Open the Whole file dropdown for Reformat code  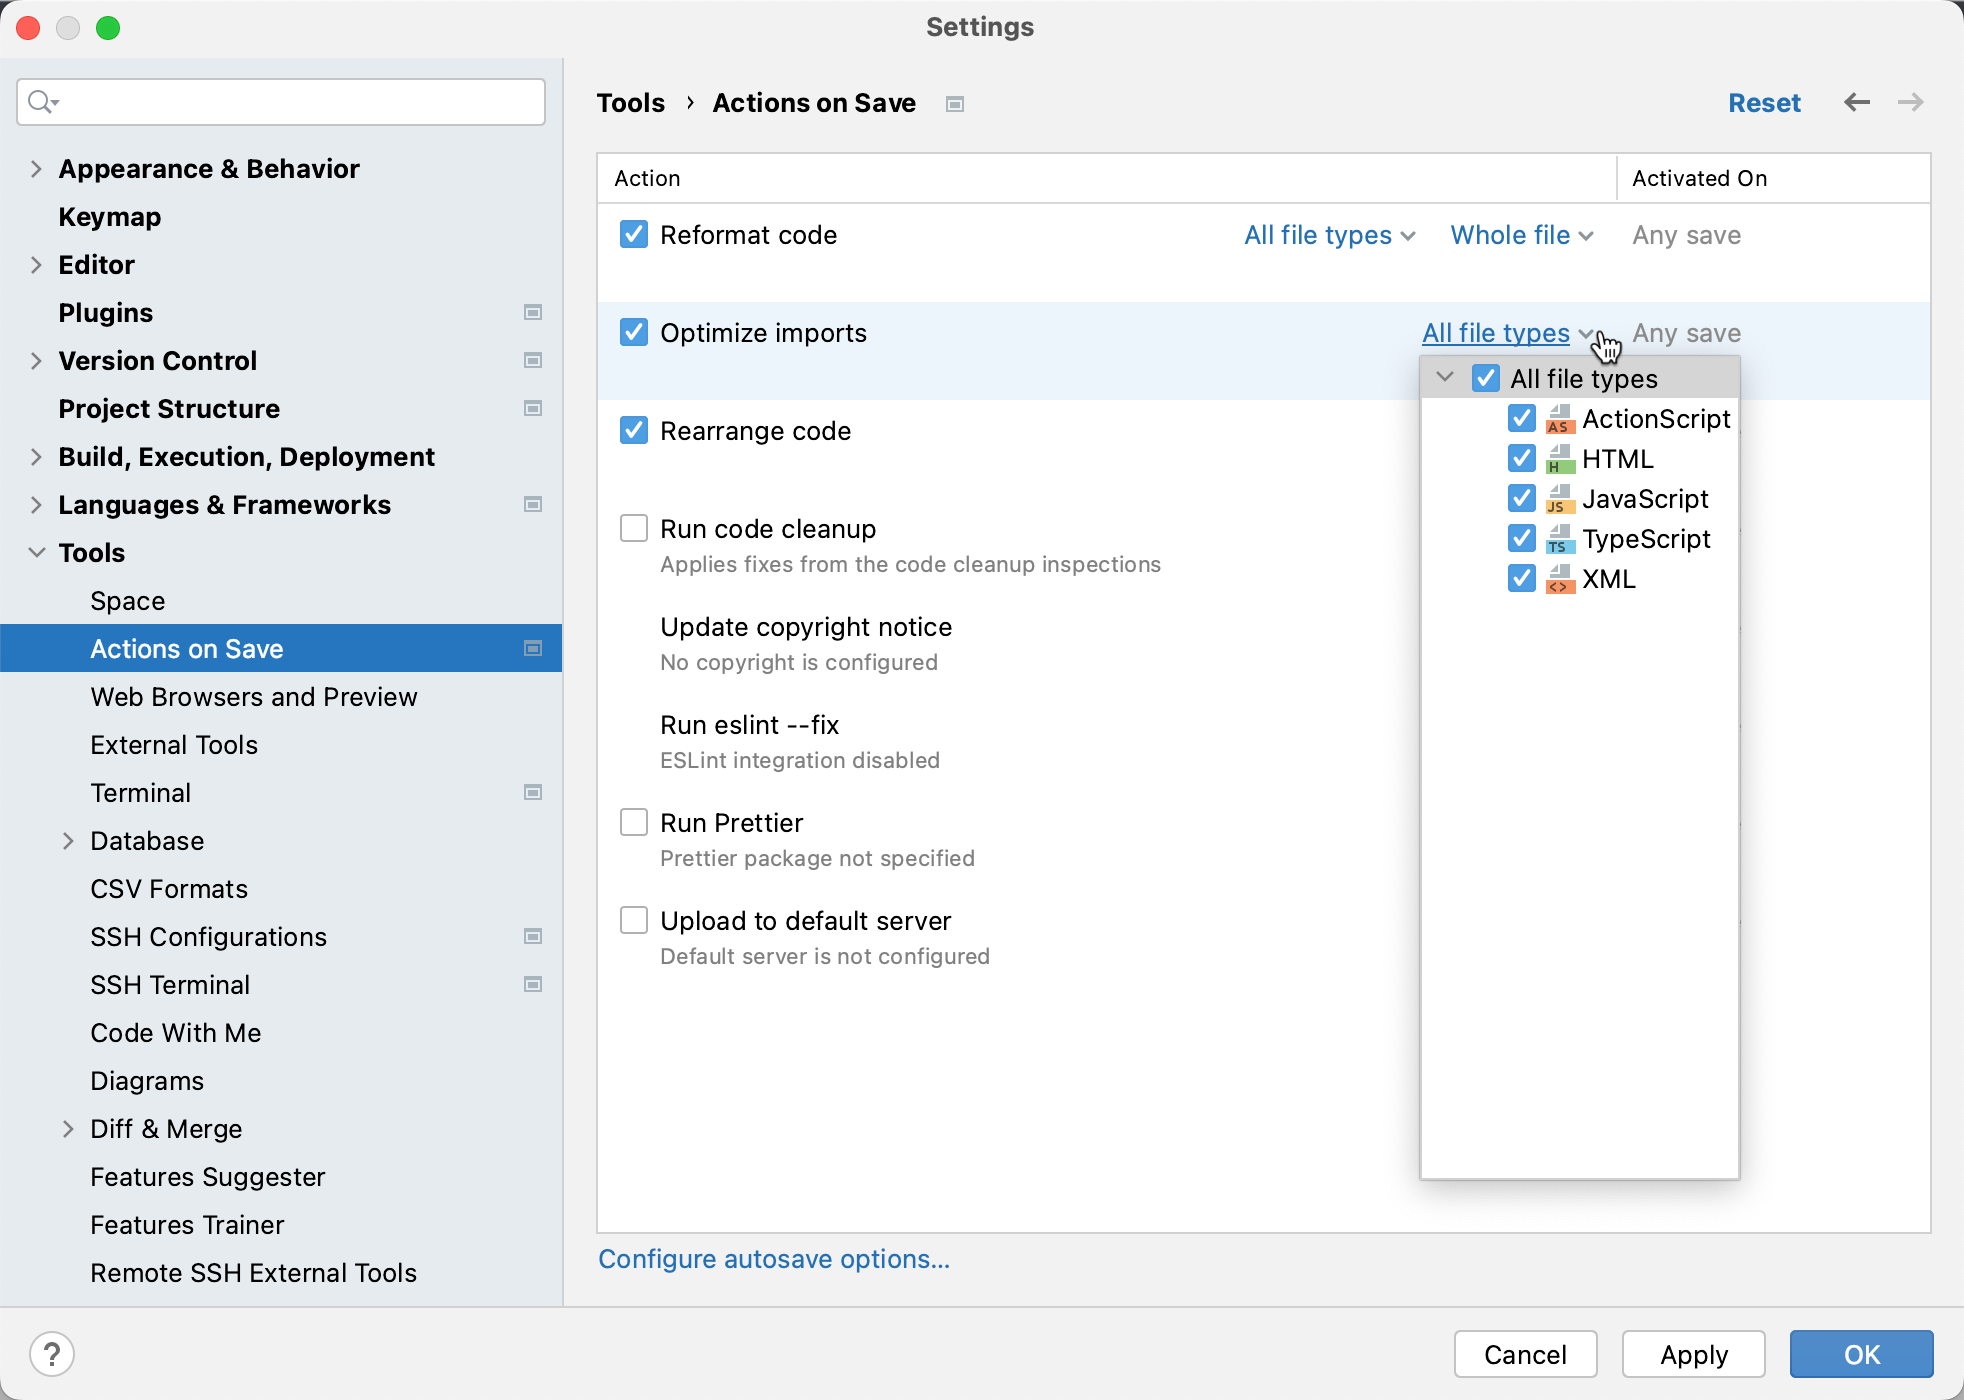[x=1515, y=235]
